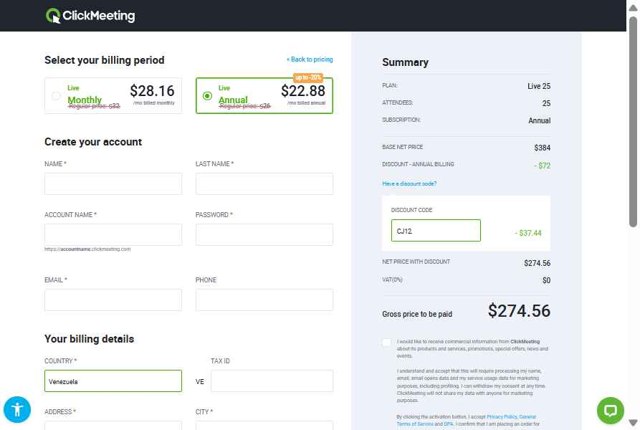
Task: Click the Gross price $274.56 amount
Action: point(519,311)
